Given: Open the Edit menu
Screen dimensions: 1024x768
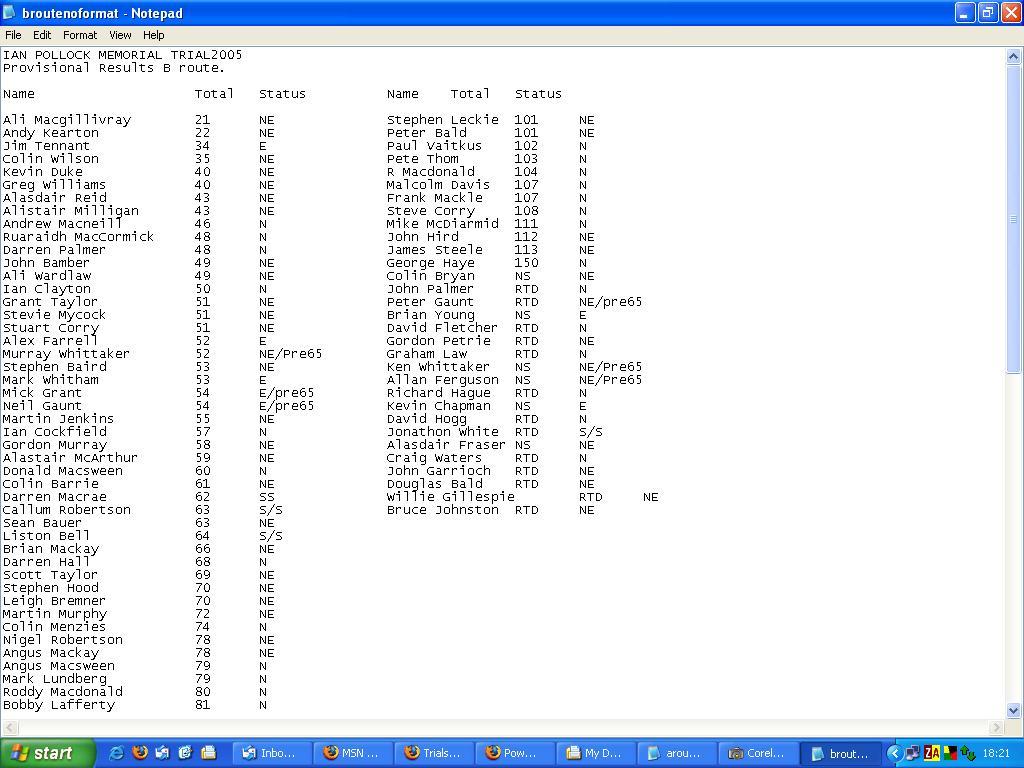Looking at the screenshot, I should [42, 35].
